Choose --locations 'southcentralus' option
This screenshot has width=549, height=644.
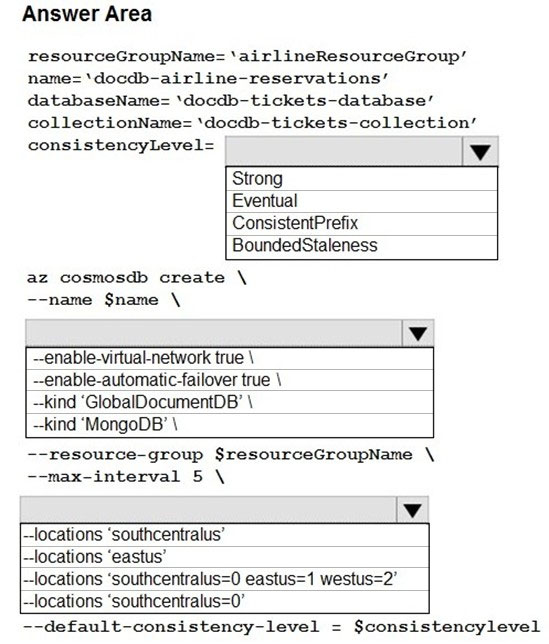pos(225,535)
